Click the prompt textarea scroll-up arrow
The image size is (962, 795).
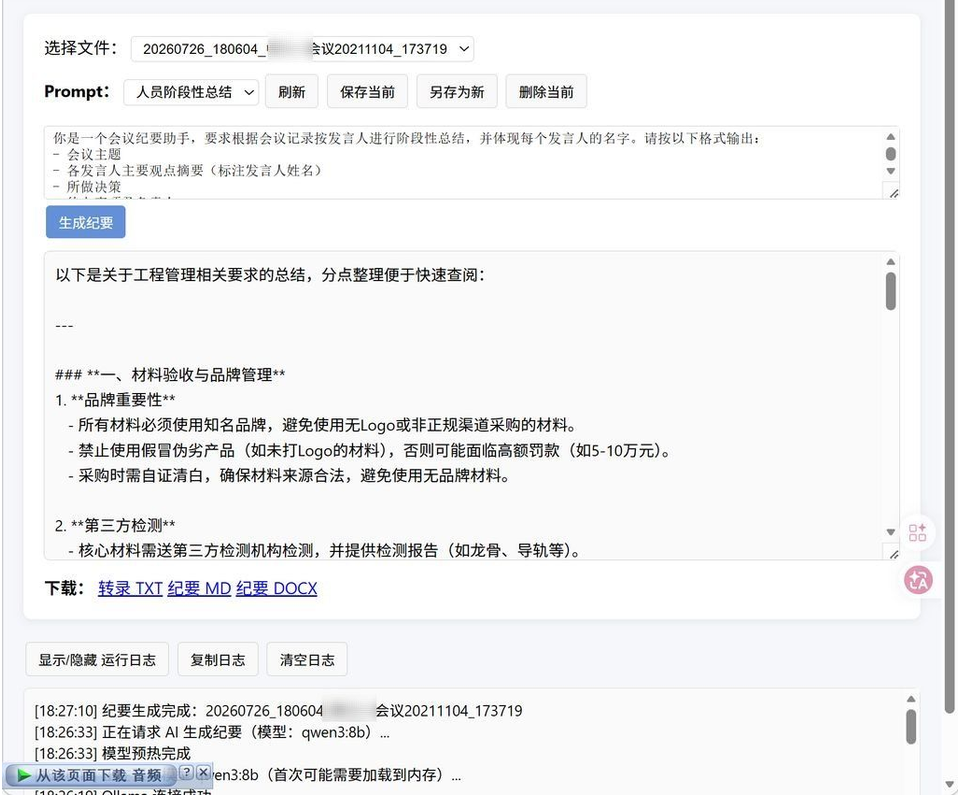click(x=891, y=137)
